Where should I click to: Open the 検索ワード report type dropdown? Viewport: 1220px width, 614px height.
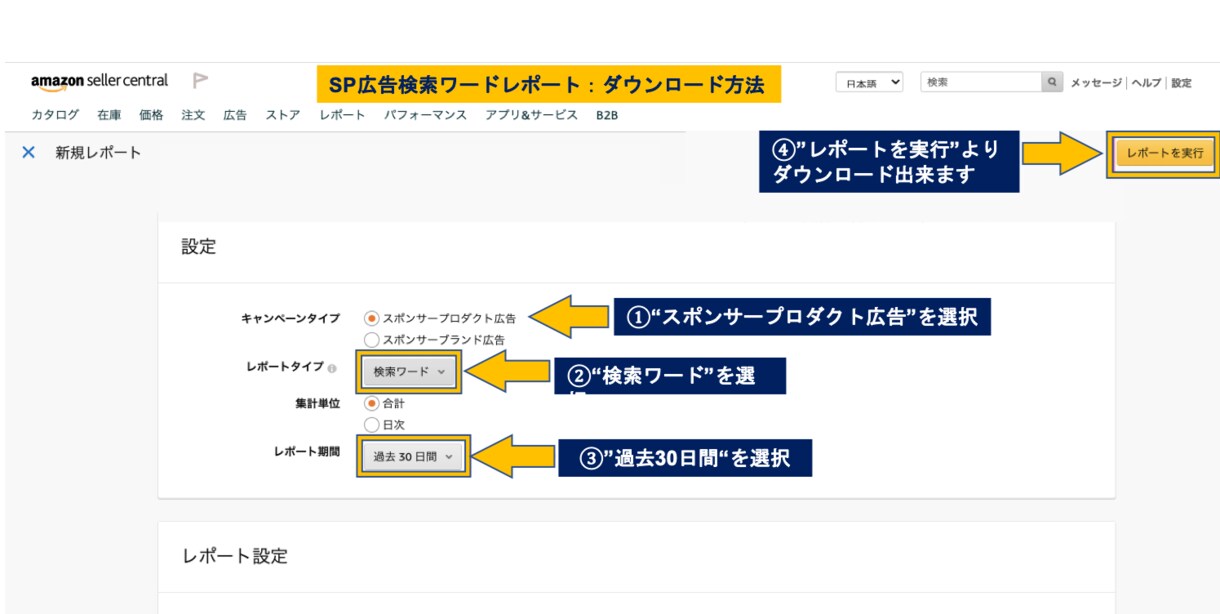click(x=411, y=371)
